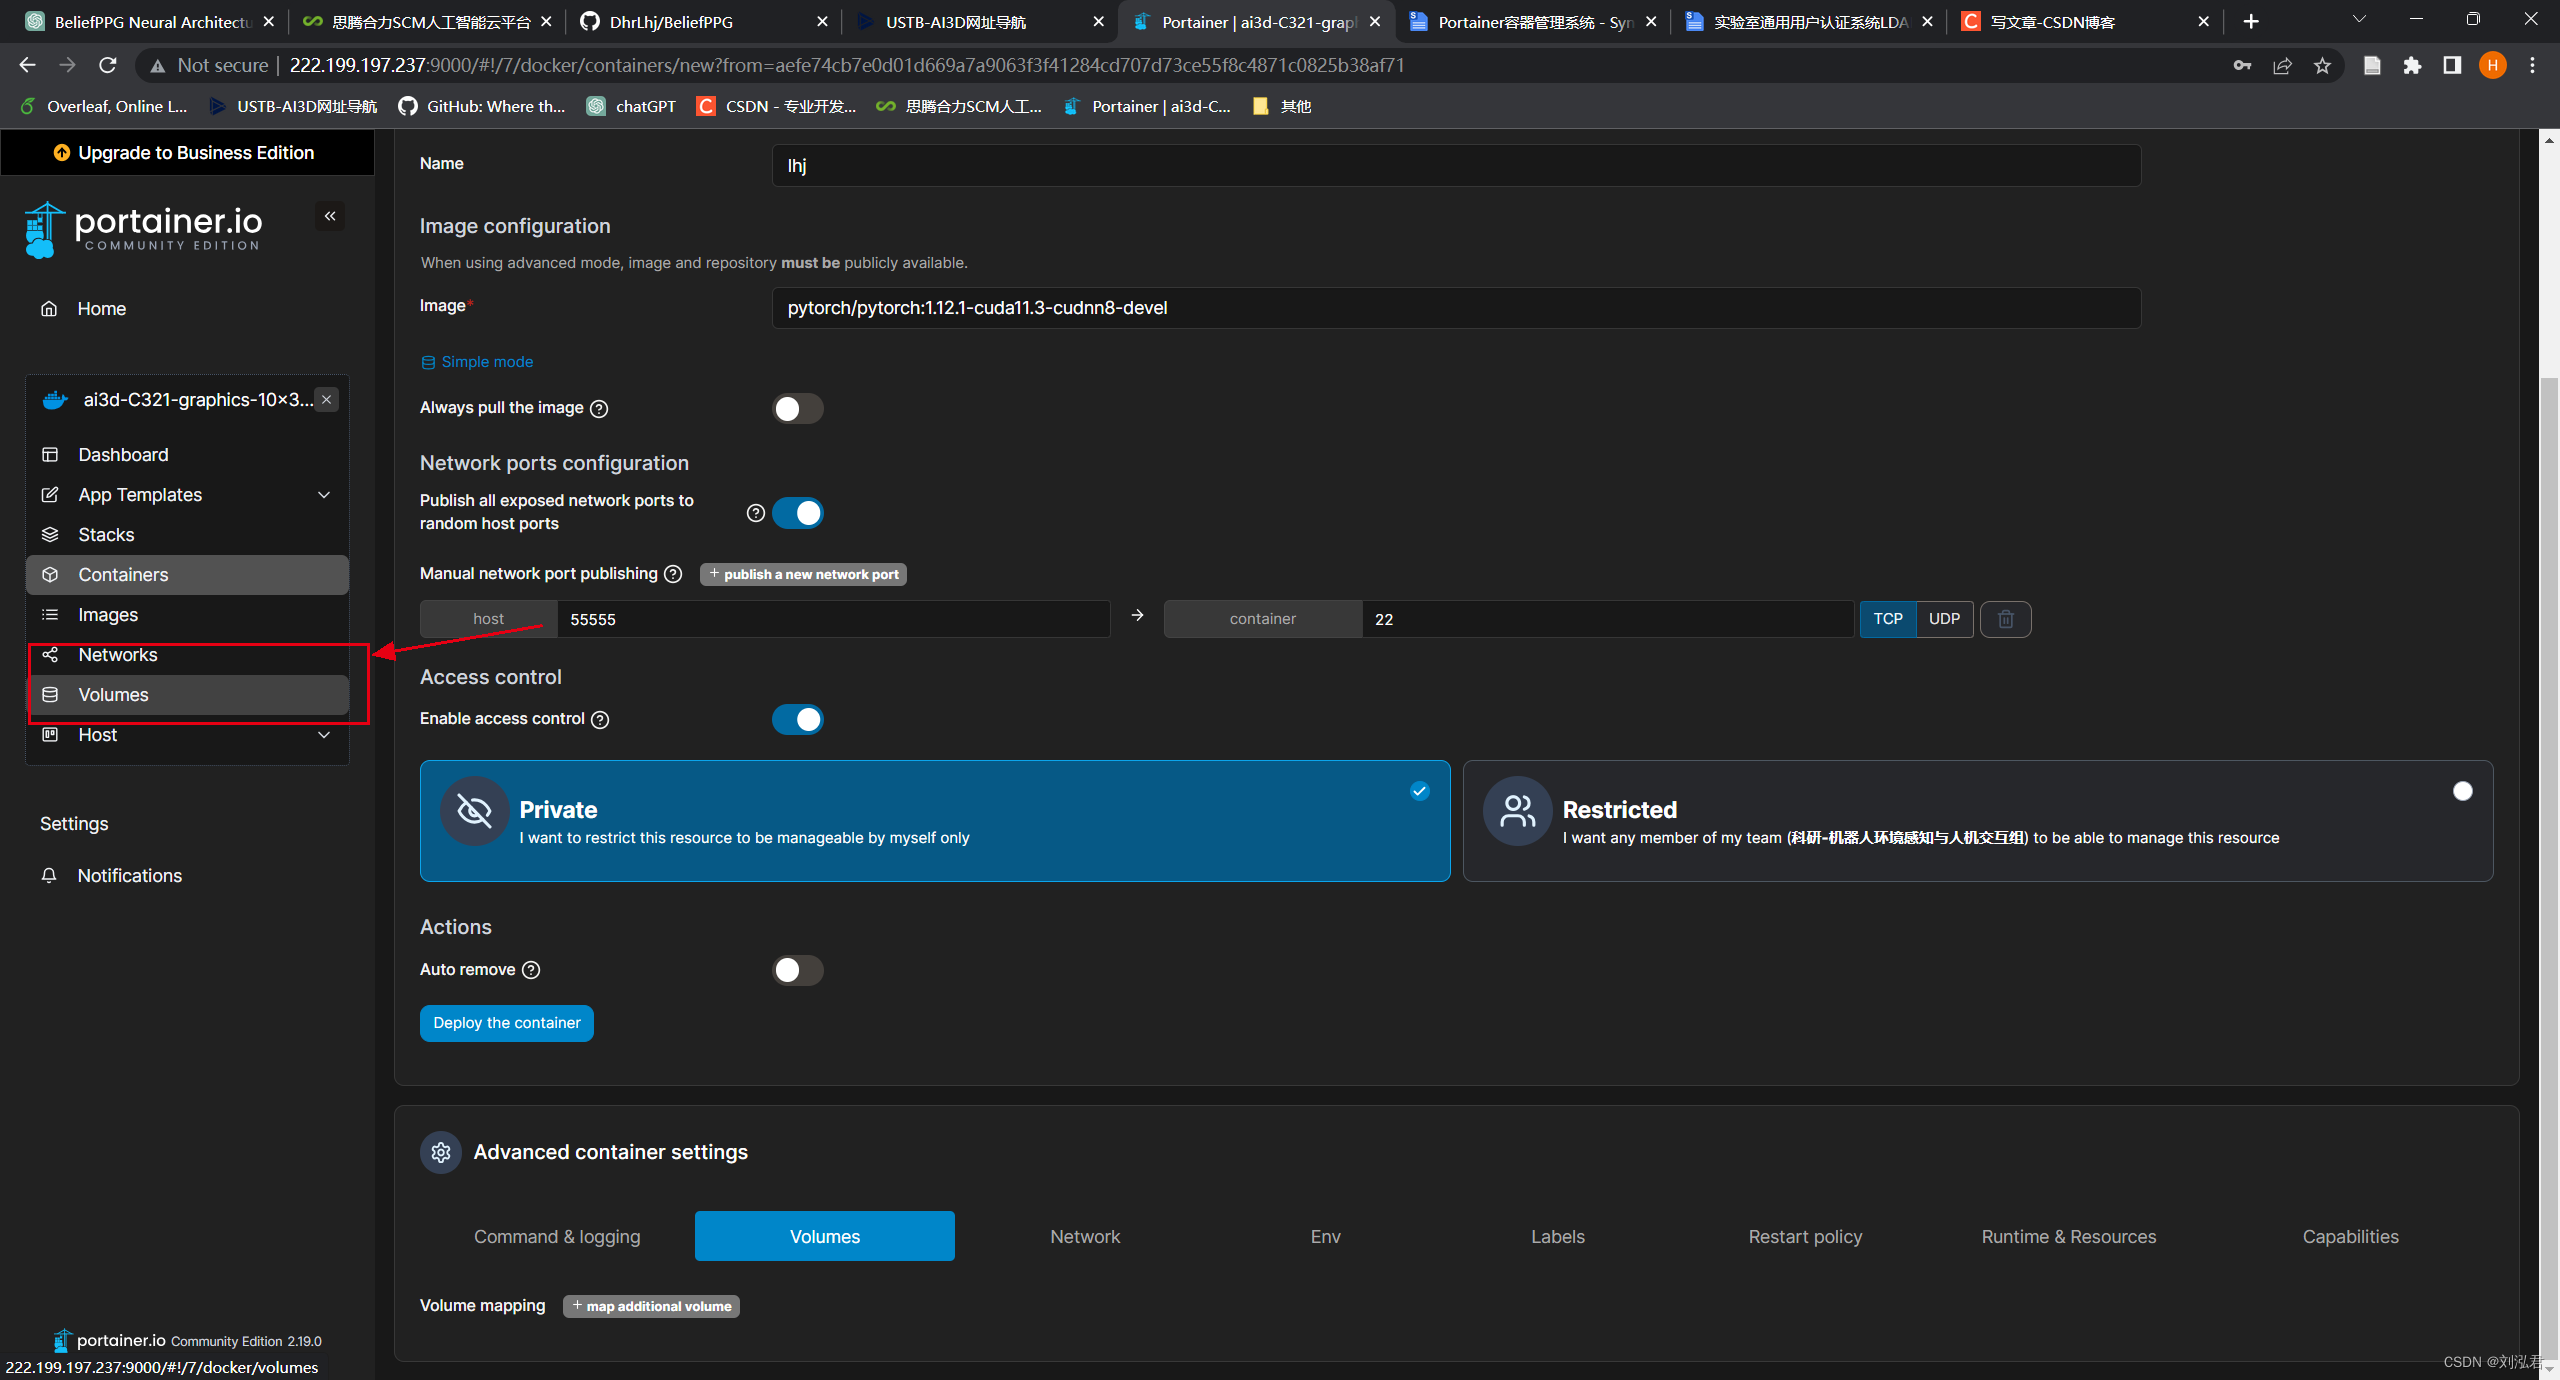Click the Stacks layers icon

pos(50,534)
